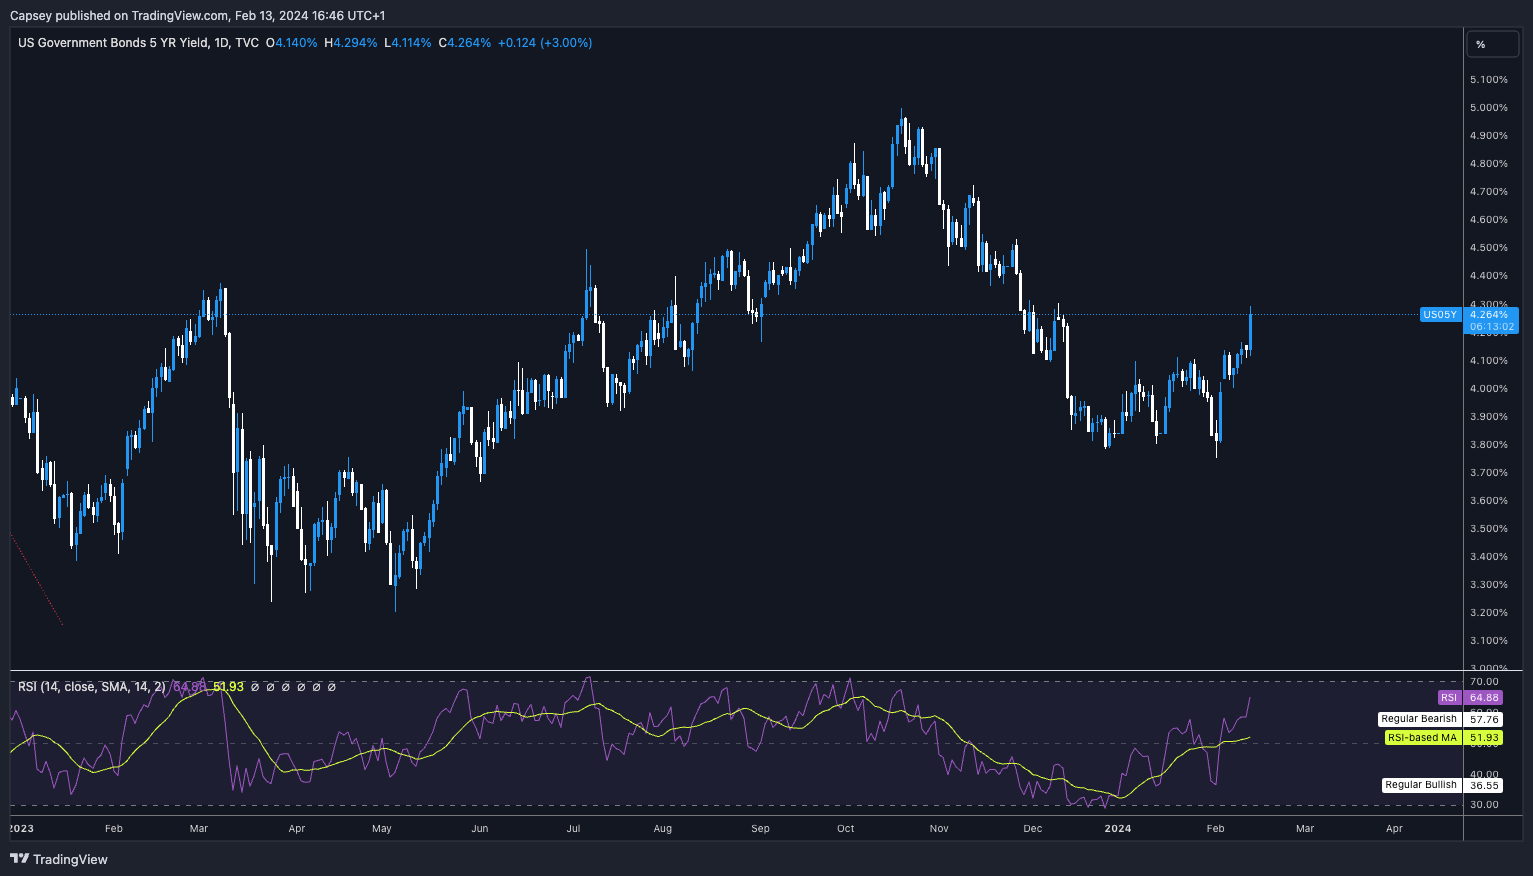The width and height of the screenshot is (1533, 876).
Task: Click the first empty-value symbol in RSI legend
Action: pos(254,687)
